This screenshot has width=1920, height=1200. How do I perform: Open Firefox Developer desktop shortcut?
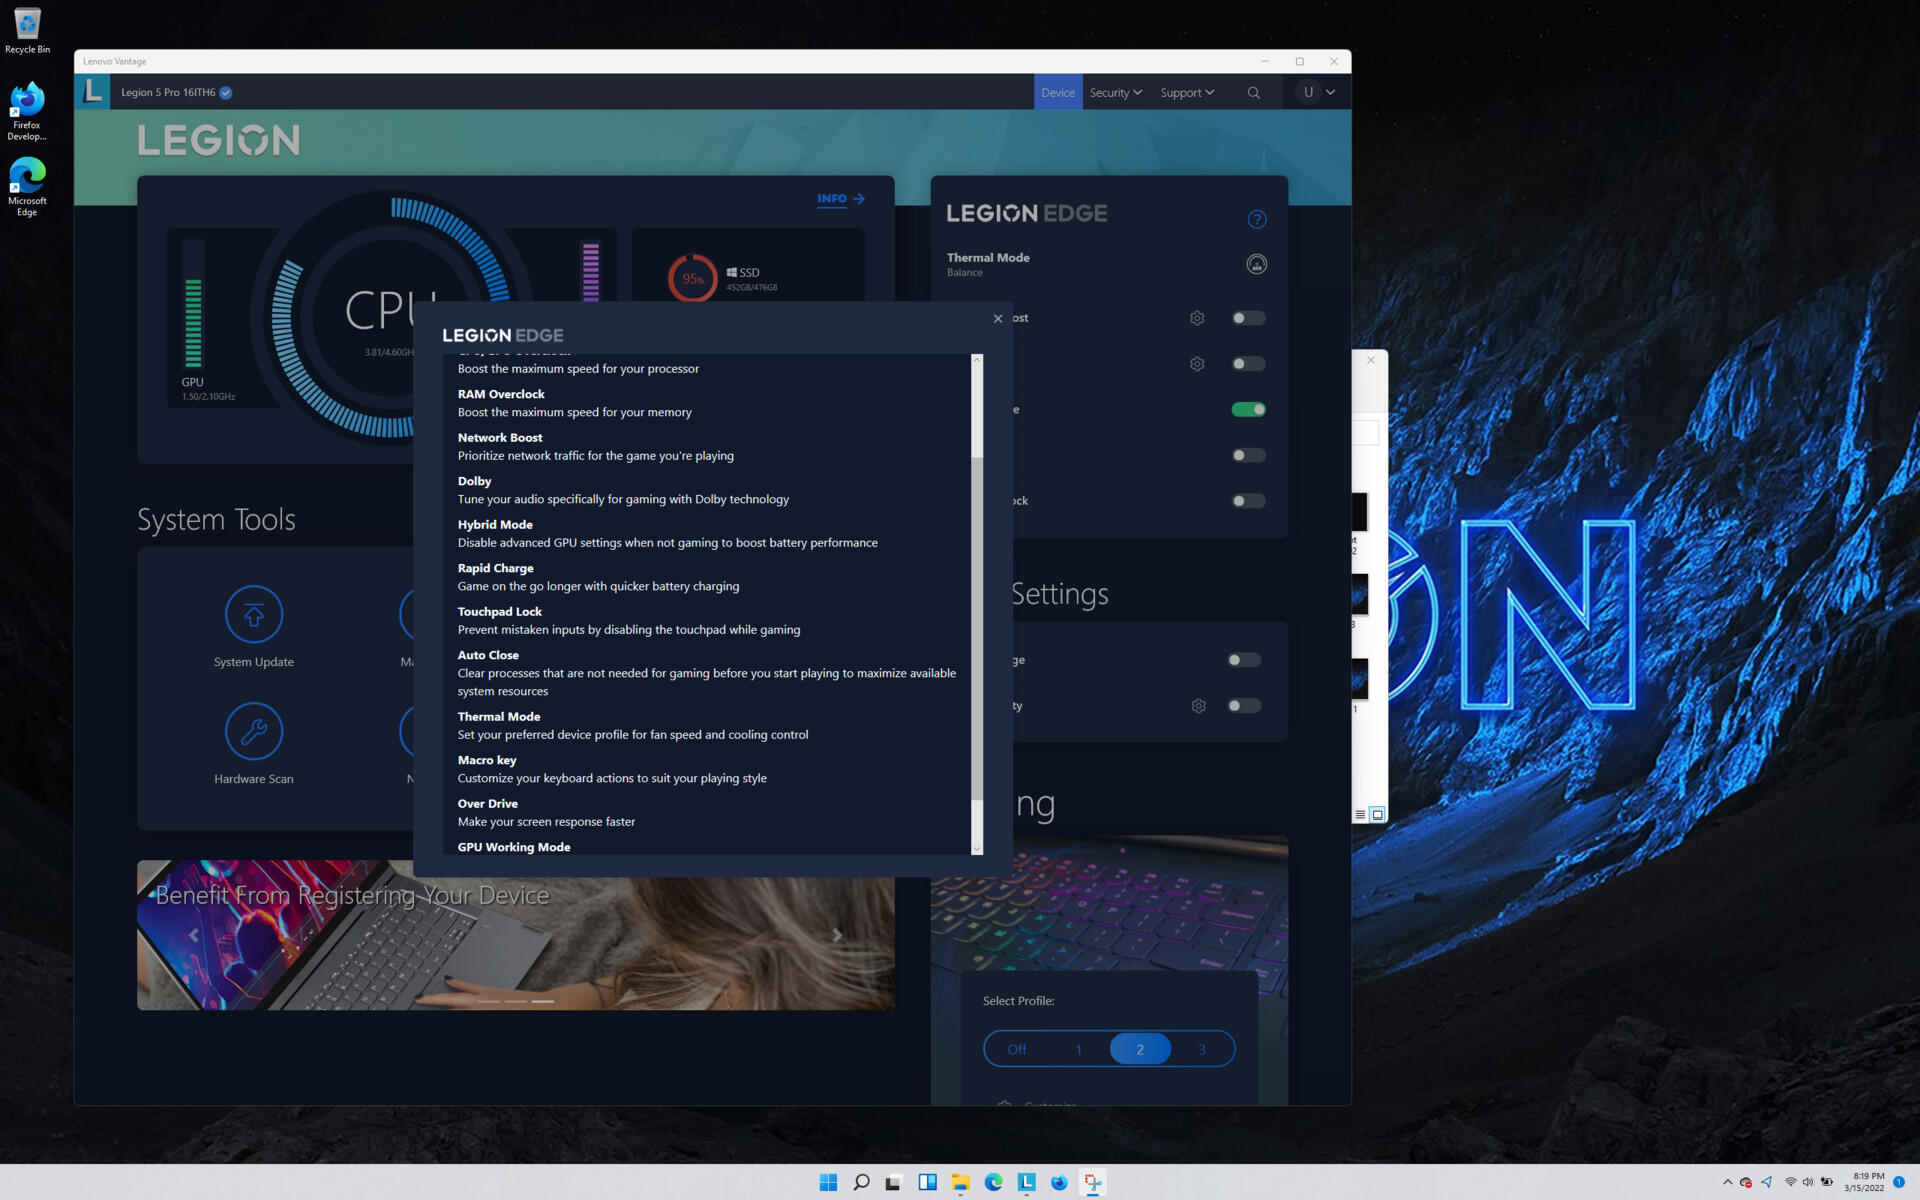click(27, 111)
